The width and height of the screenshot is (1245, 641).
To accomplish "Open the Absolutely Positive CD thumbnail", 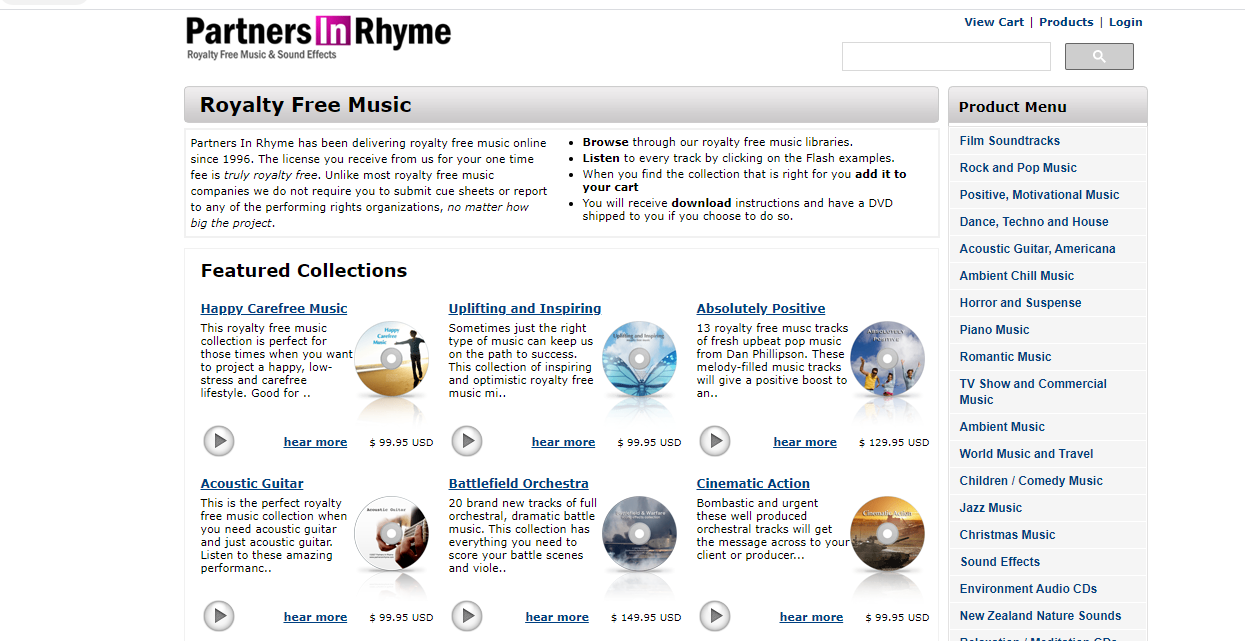I will 887,359.
